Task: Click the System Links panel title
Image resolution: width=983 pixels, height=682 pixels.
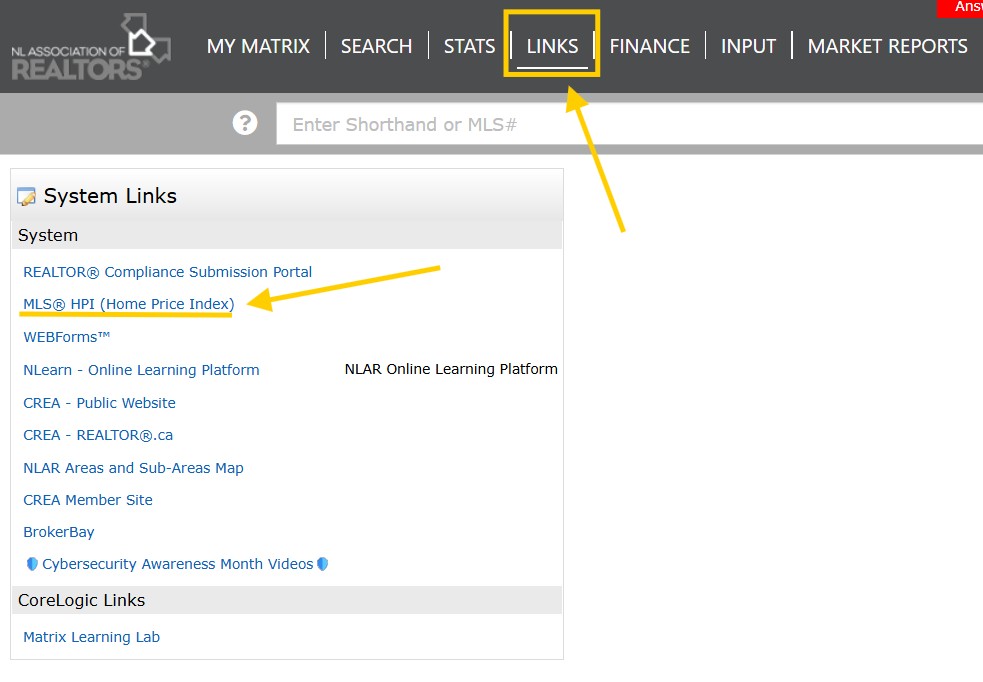Action: click(110, 196)
